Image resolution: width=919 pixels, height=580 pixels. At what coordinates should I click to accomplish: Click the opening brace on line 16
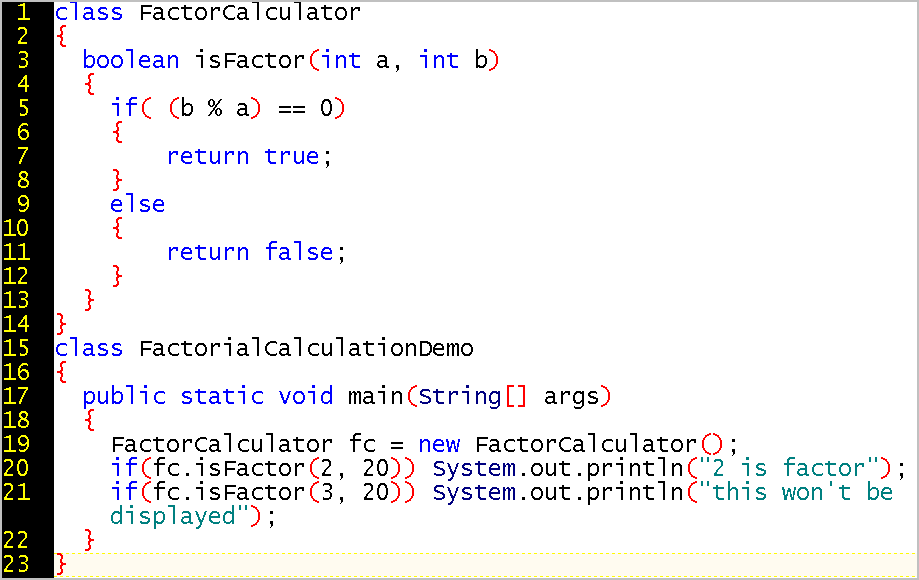click(x=62, y=372)
